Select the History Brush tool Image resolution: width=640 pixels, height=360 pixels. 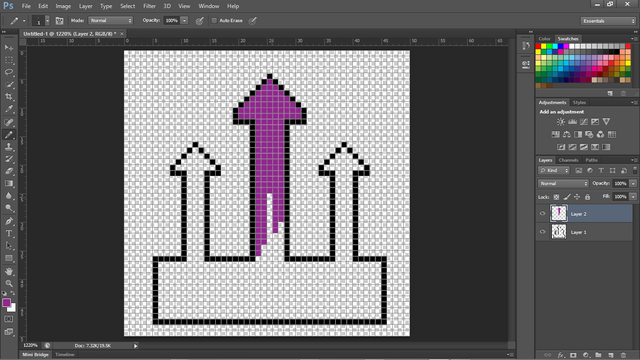click(x=9, y=159)
